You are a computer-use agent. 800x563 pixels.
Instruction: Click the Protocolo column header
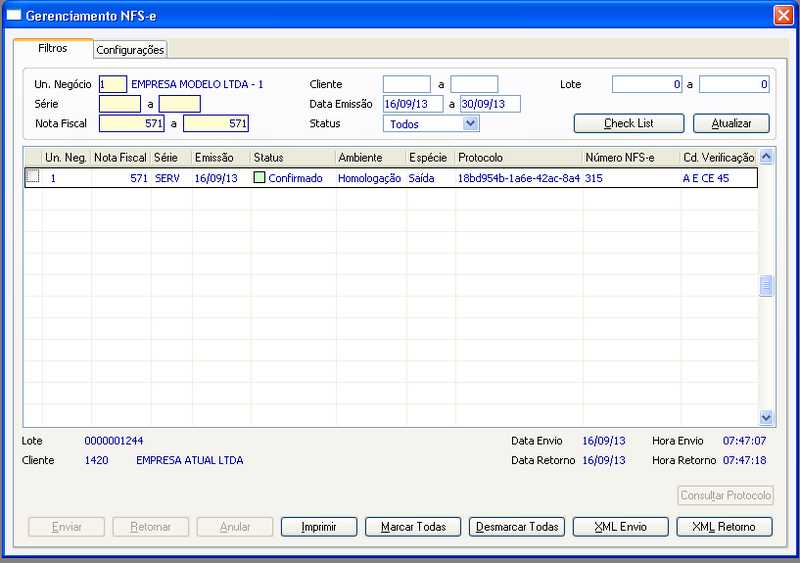click(x=519, y=158)
